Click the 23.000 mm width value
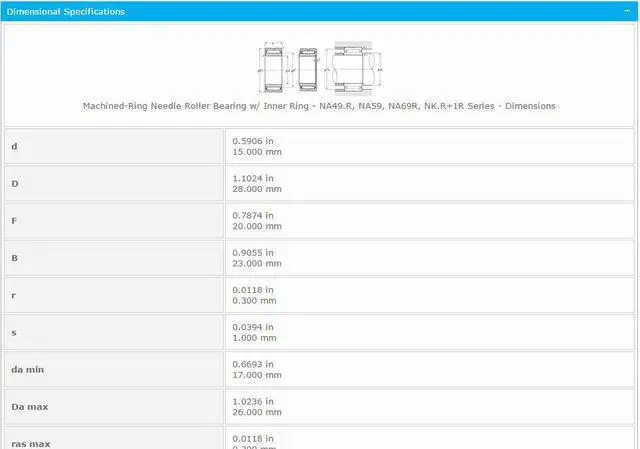Image resolution: width=640 pixels, height=449 pixels. [256, 264]
